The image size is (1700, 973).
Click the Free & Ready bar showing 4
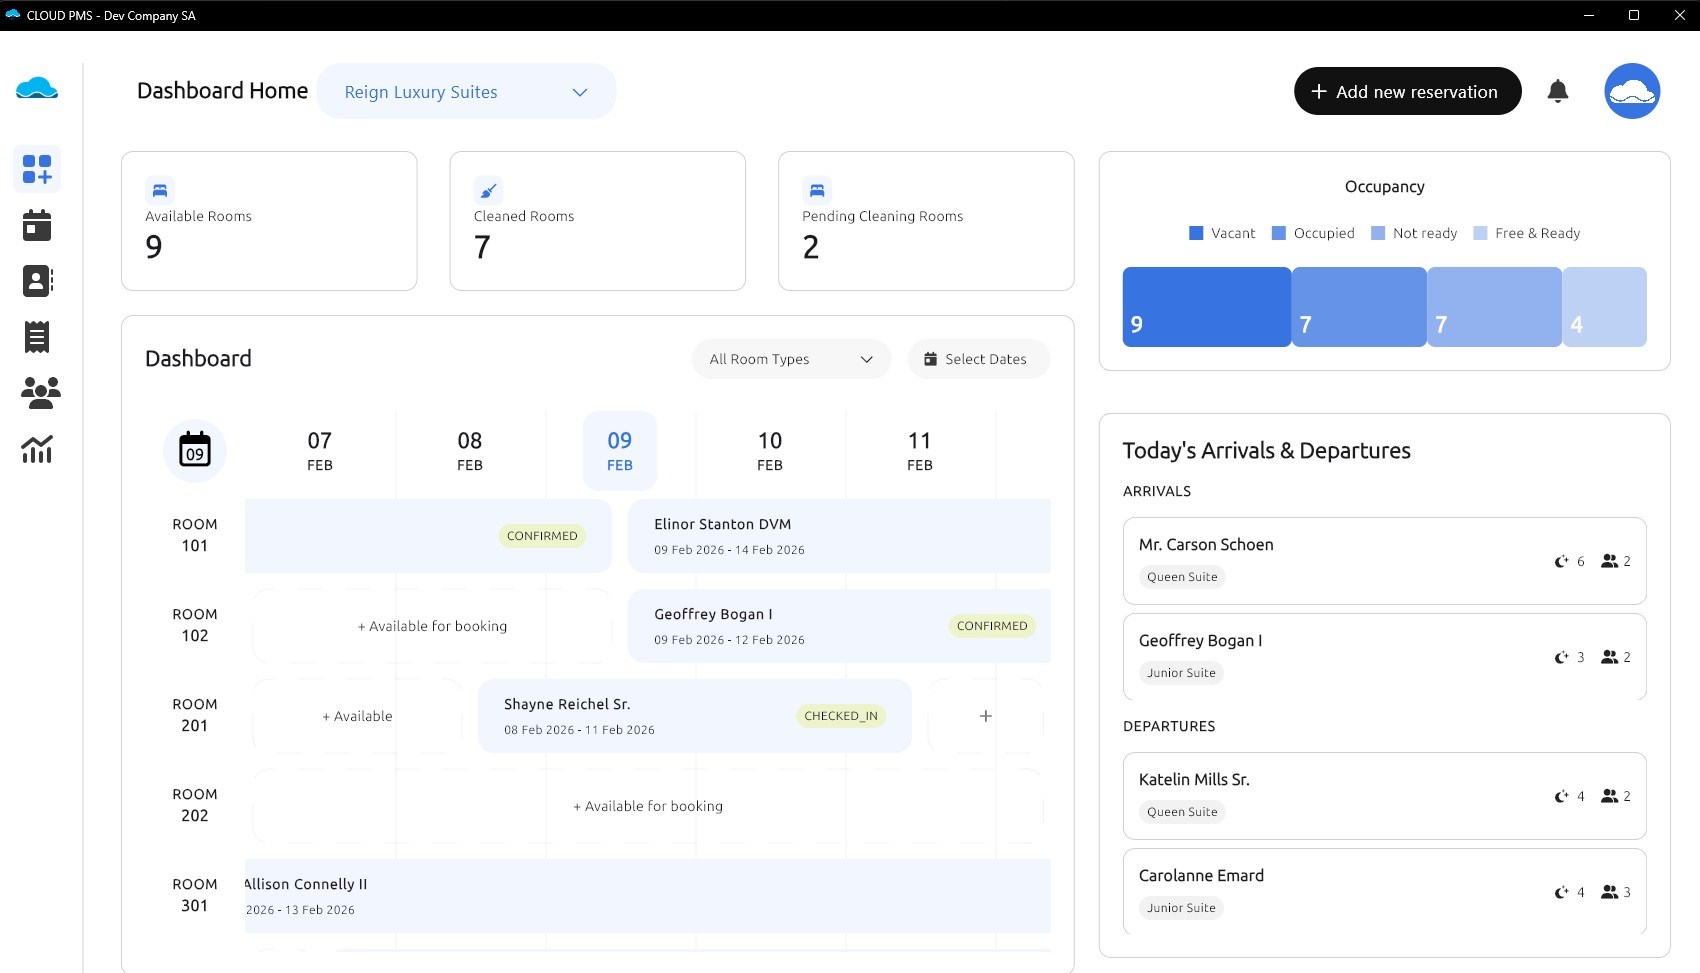click(1604, 307)
